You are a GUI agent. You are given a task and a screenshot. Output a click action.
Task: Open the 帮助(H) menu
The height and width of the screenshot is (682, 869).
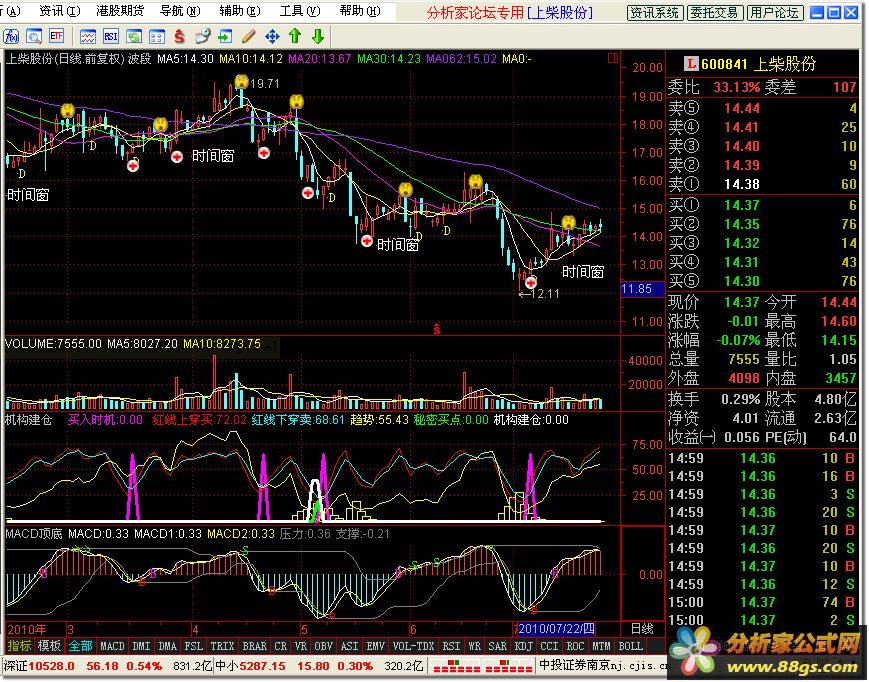(360, 11)
